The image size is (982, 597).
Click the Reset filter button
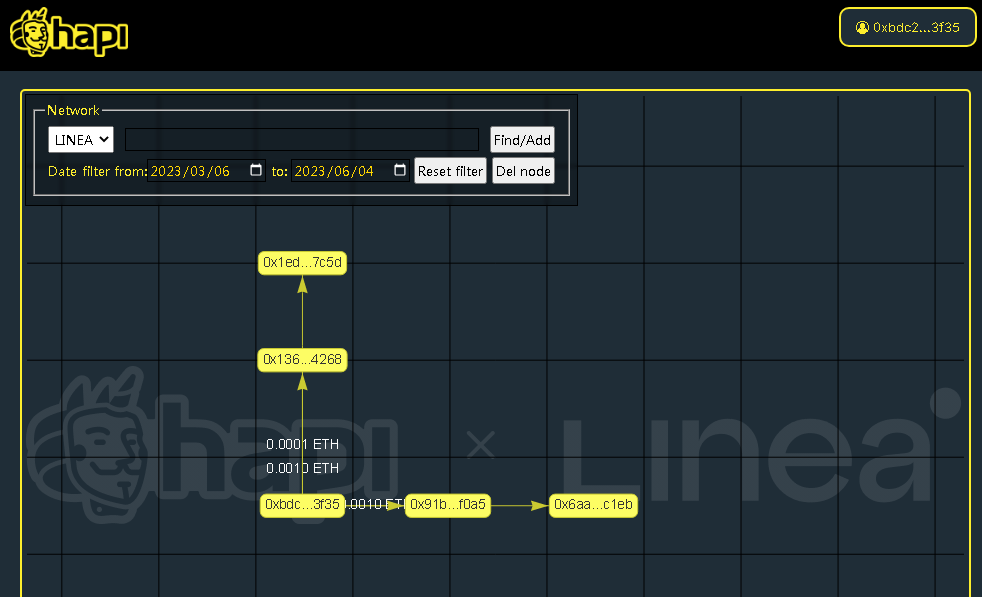(450, 171)
